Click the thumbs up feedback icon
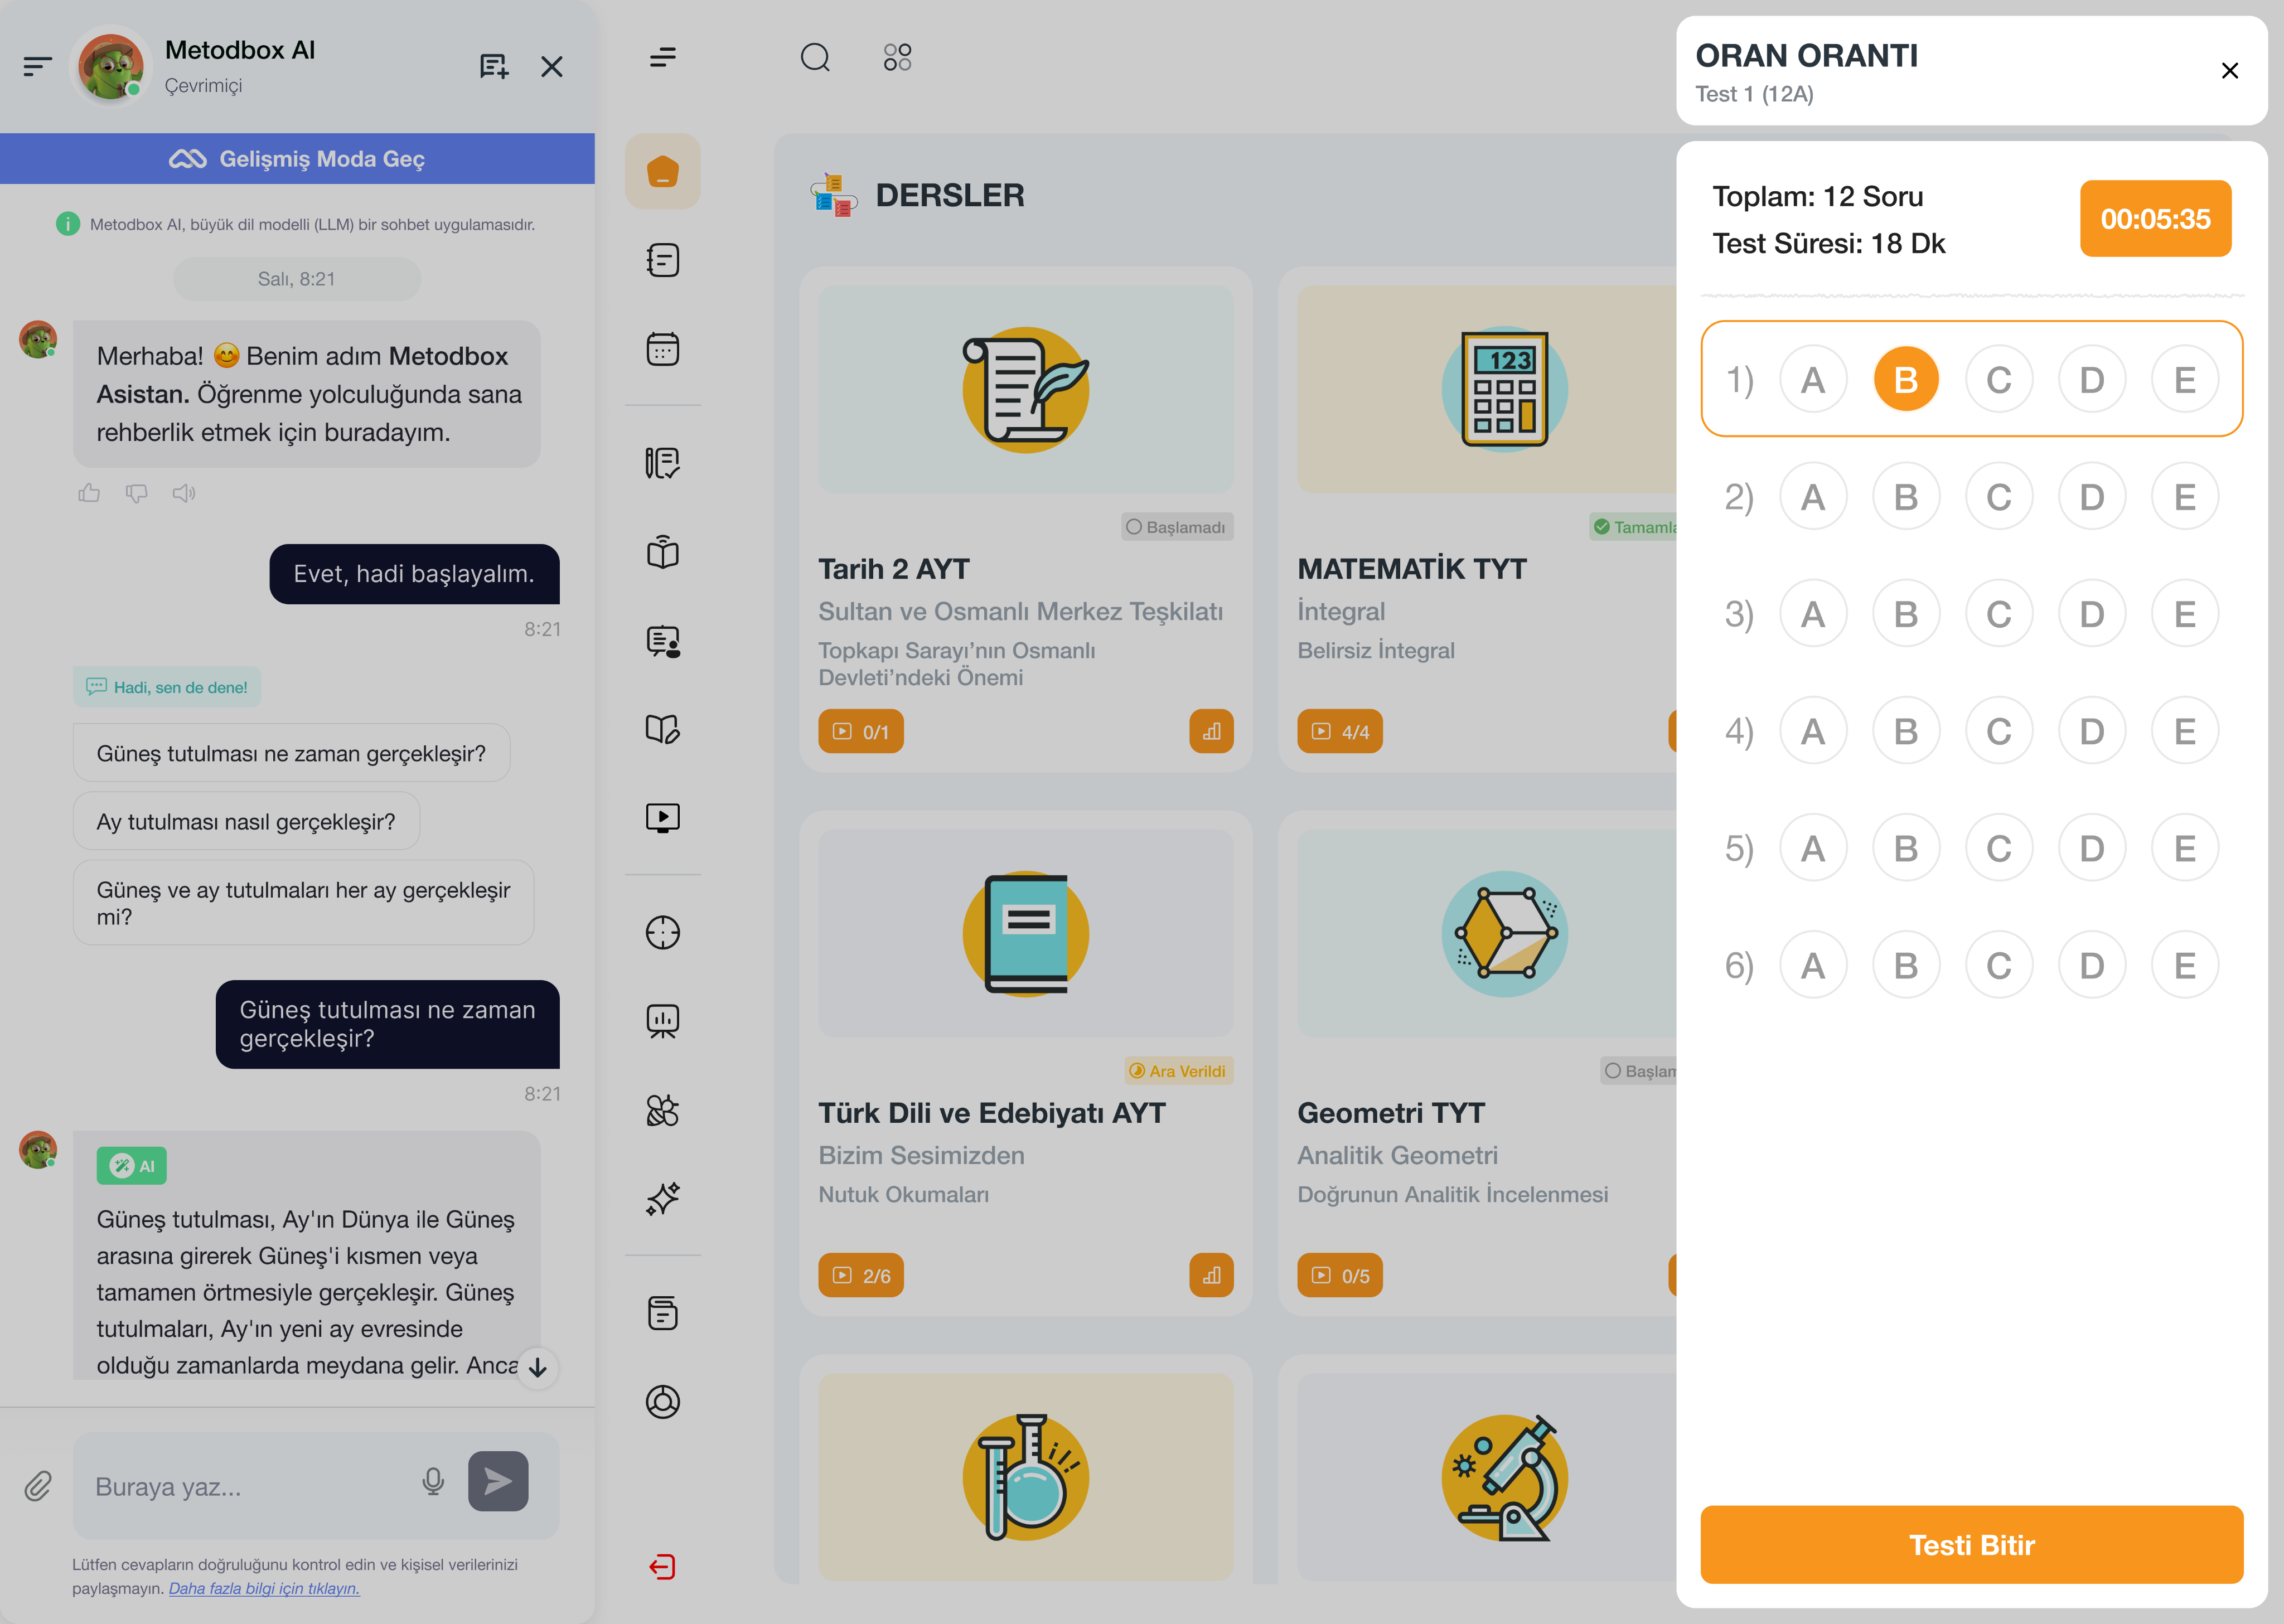This screenshot has width=2284, height=1624. point(89,492)
